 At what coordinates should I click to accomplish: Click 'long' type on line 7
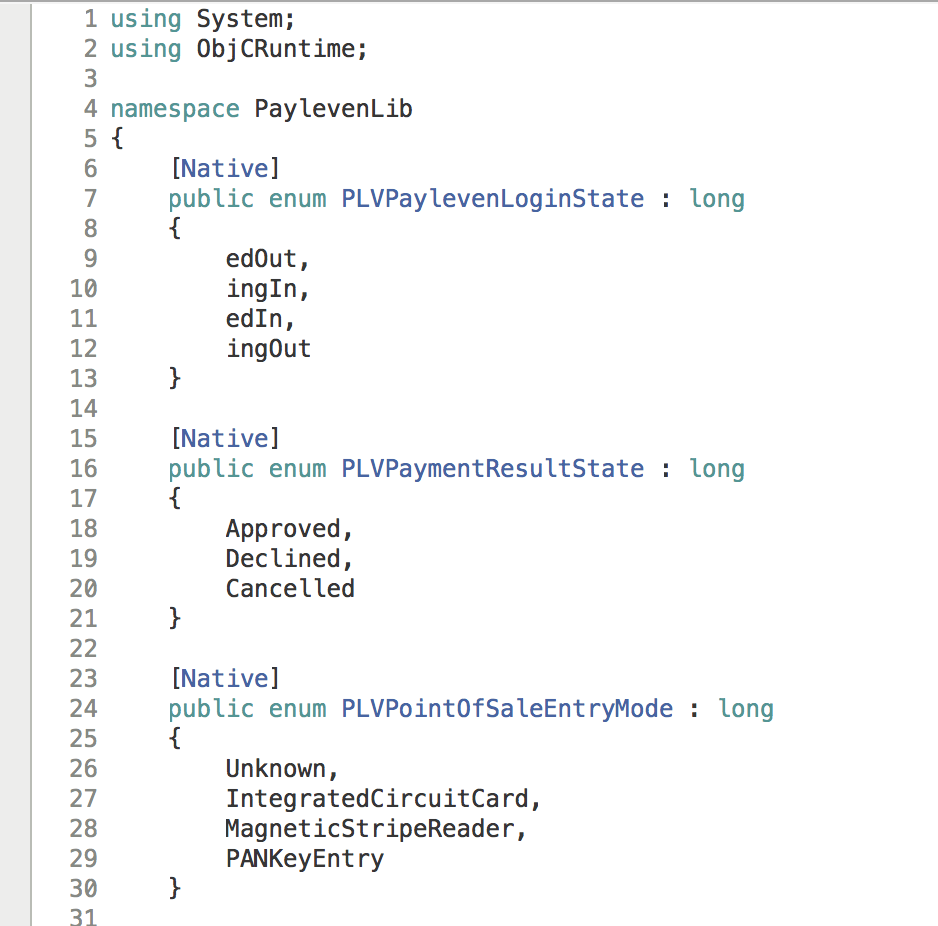[717, 199]
